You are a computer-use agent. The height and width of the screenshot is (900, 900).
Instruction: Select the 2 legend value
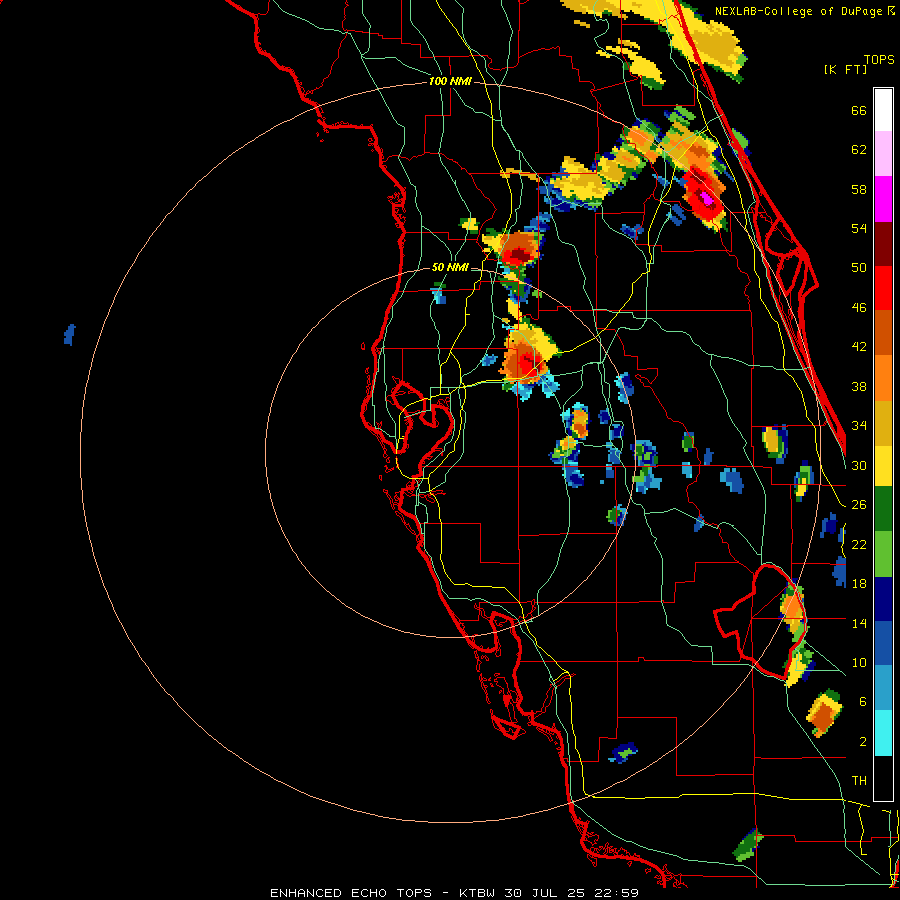click(863, 742)
